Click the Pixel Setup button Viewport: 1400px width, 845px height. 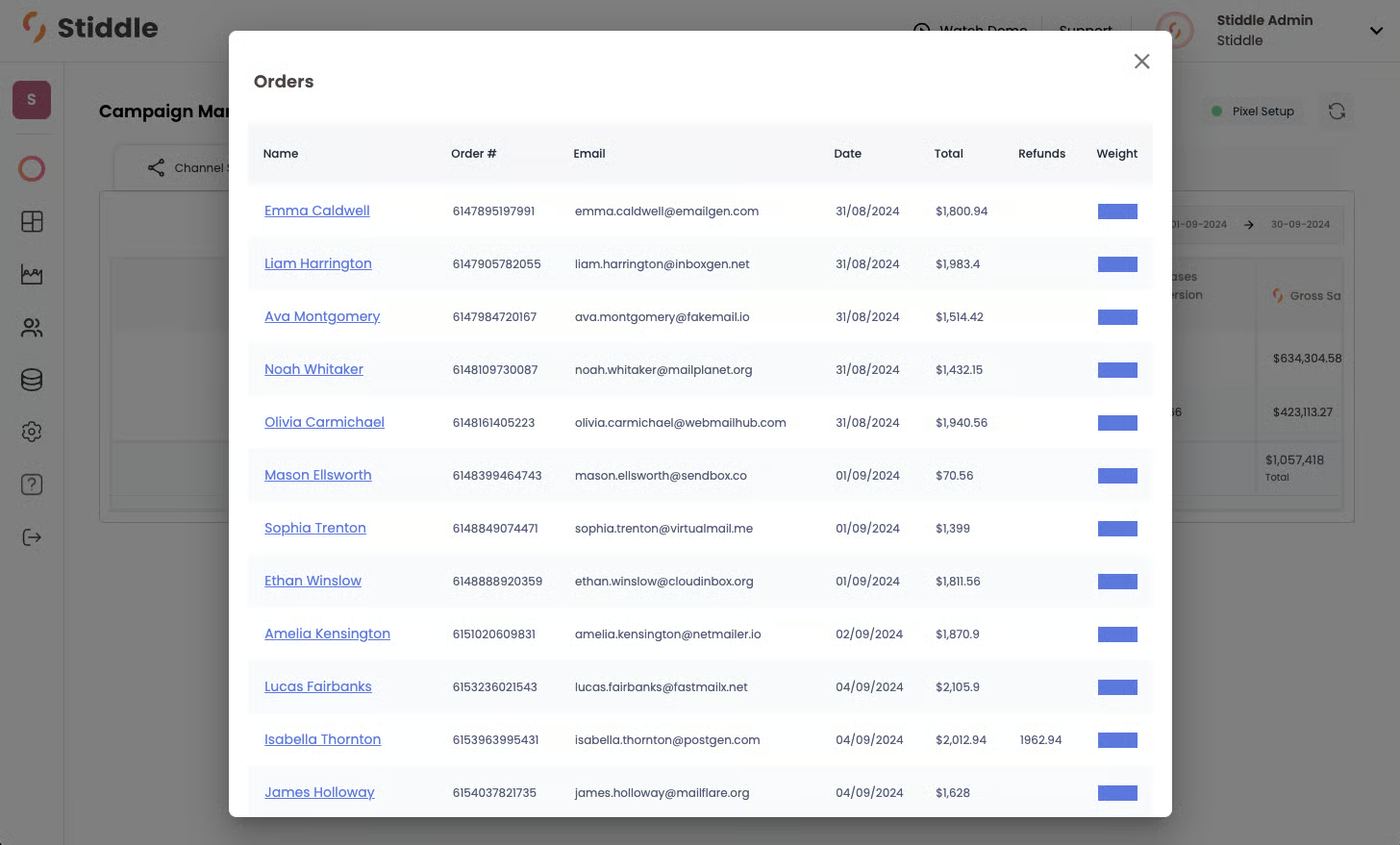pos(1252,111)
